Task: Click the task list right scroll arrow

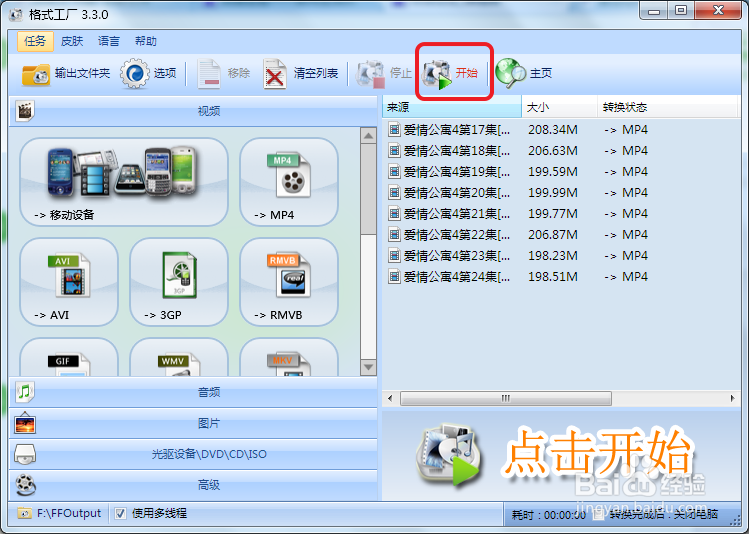Action: (x=732, y=398)
